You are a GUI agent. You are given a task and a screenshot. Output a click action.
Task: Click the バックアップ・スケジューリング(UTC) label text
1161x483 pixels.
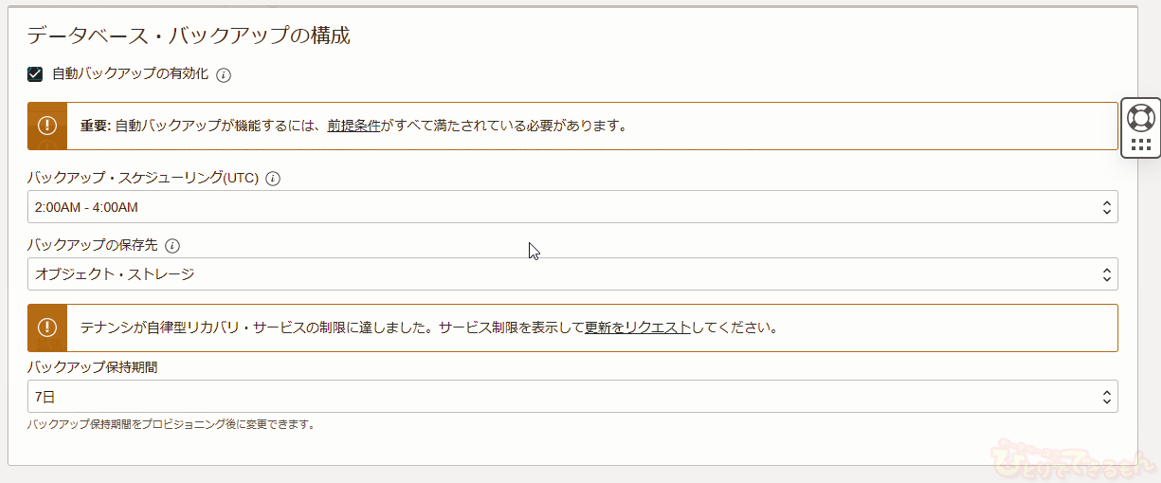click(x=143, y=179)
